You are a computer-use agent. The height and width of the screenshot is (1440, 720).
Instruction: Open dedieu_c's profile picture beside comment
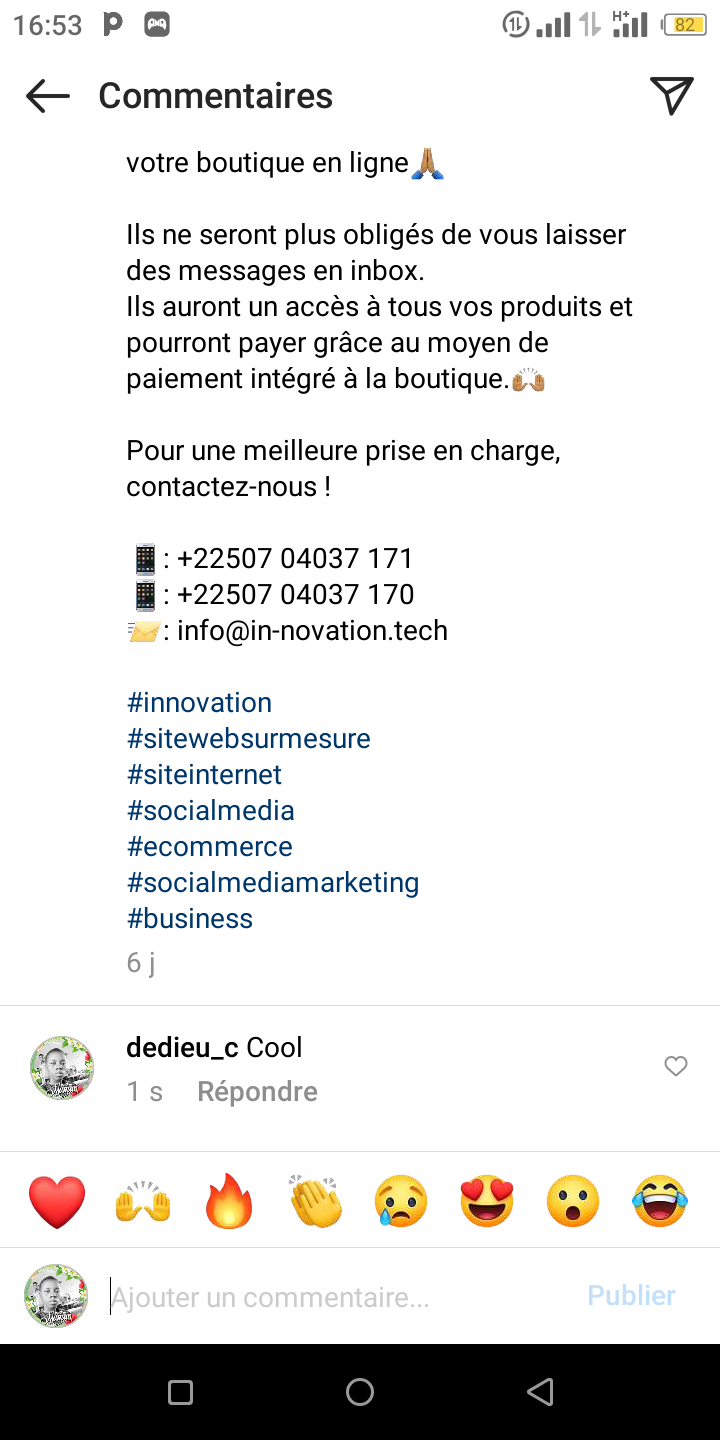[62, 1068]
